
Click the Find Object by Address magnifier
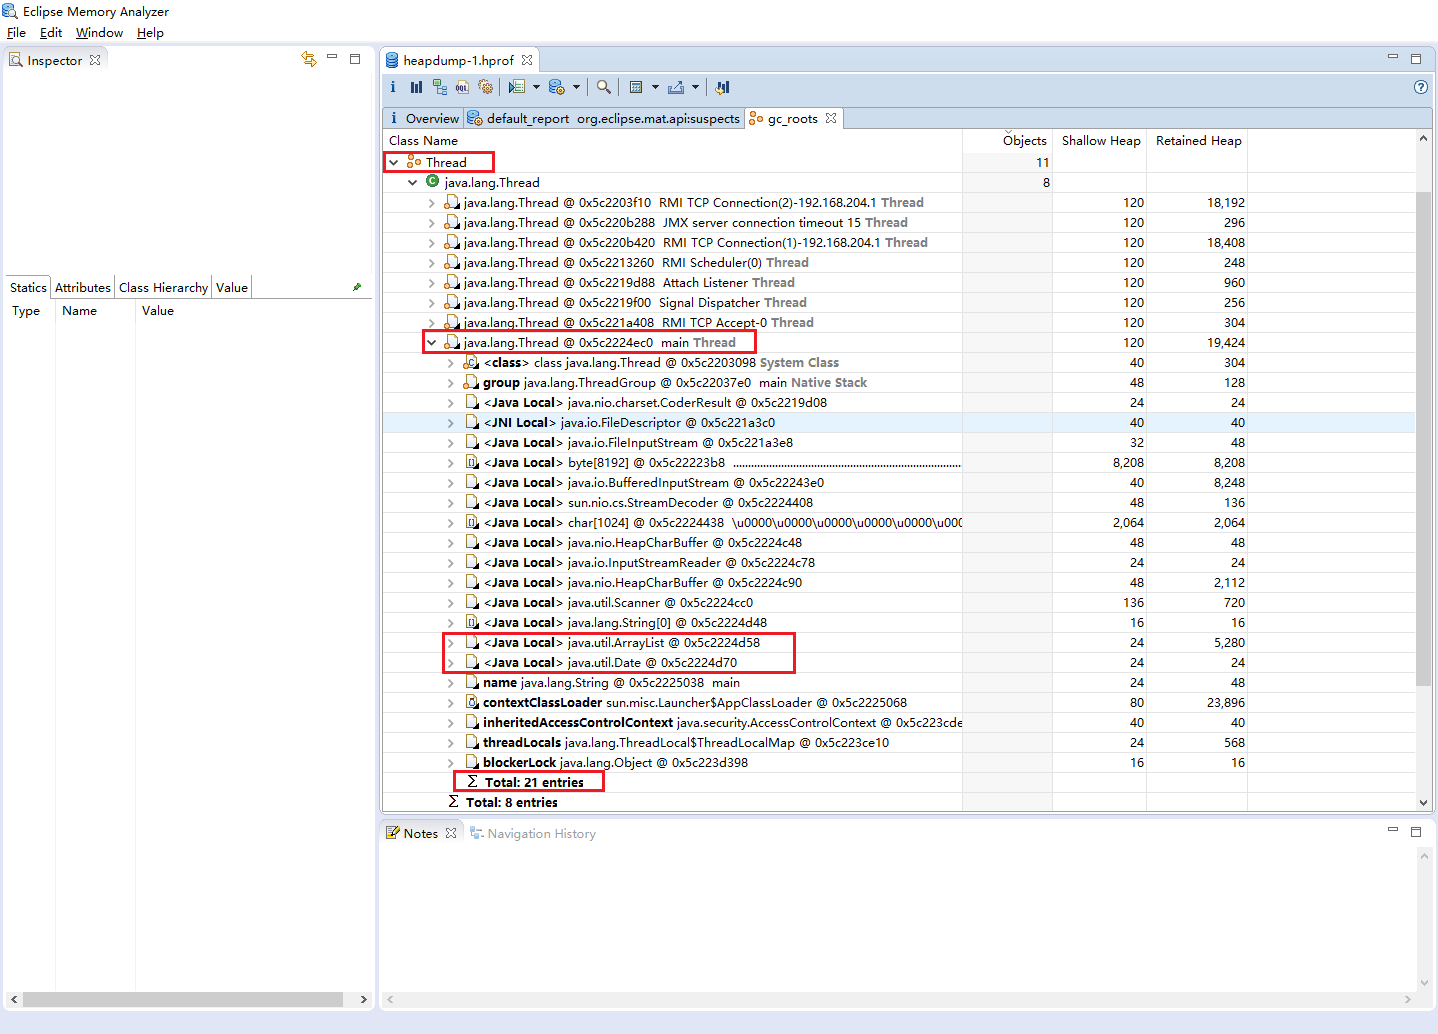pyautogui.click(x=603, y=87)
